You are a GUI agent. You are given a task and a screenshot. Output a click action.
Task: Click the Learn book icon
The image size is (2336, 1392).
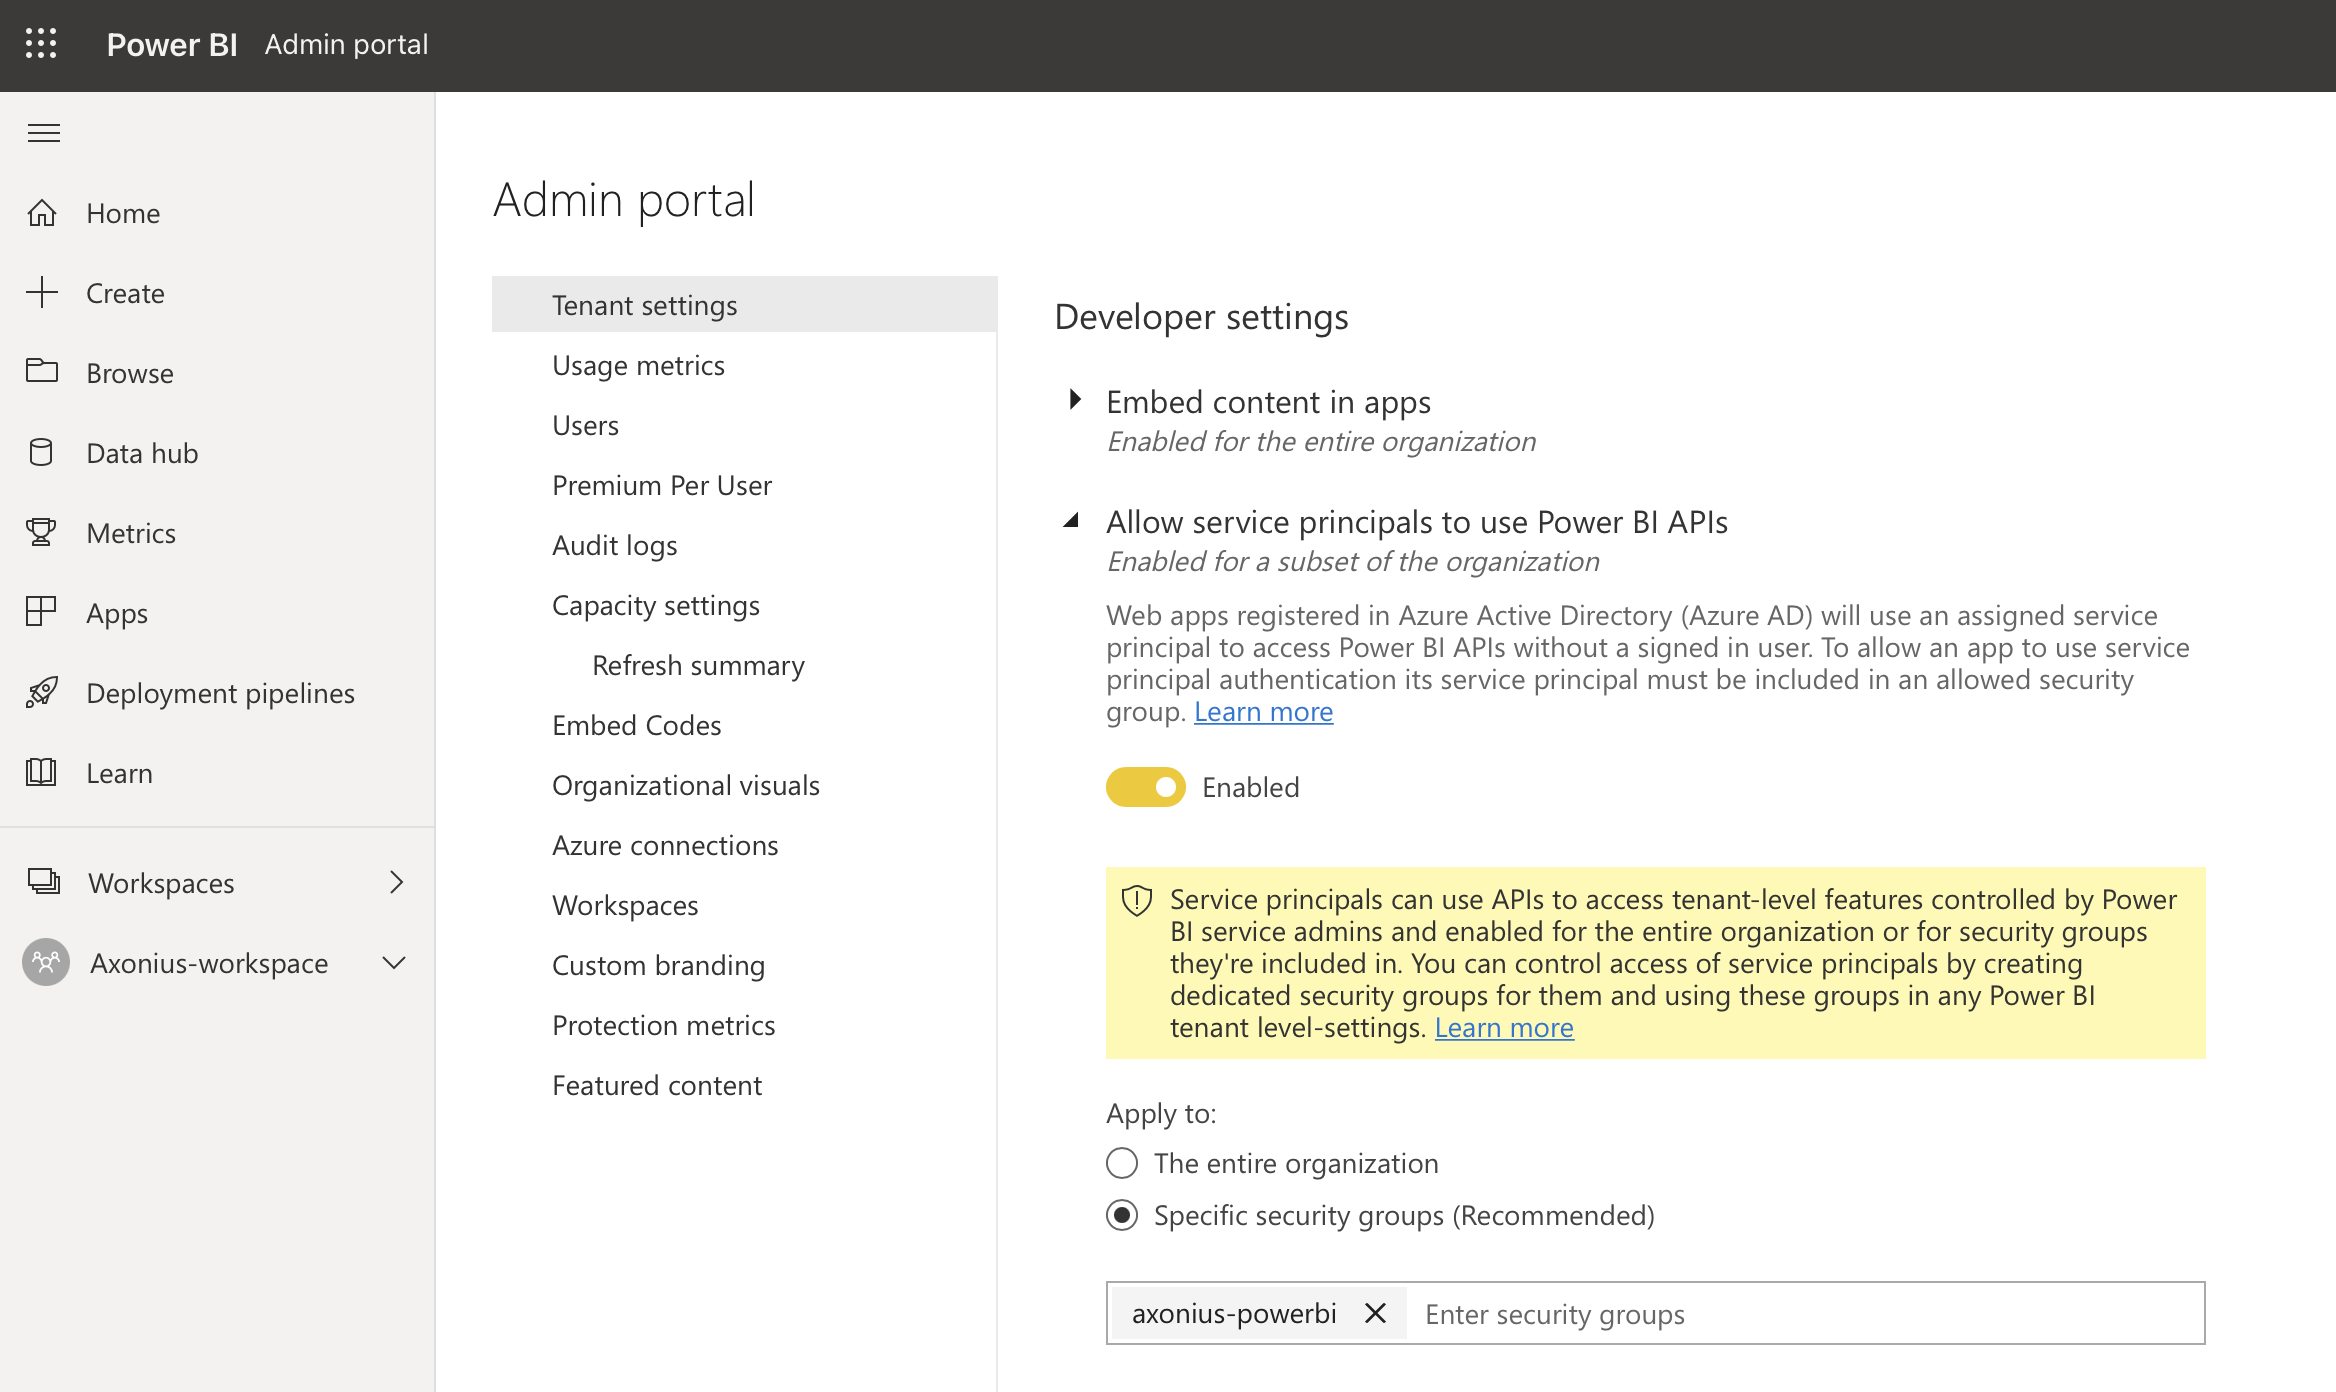tap(42, 773)
